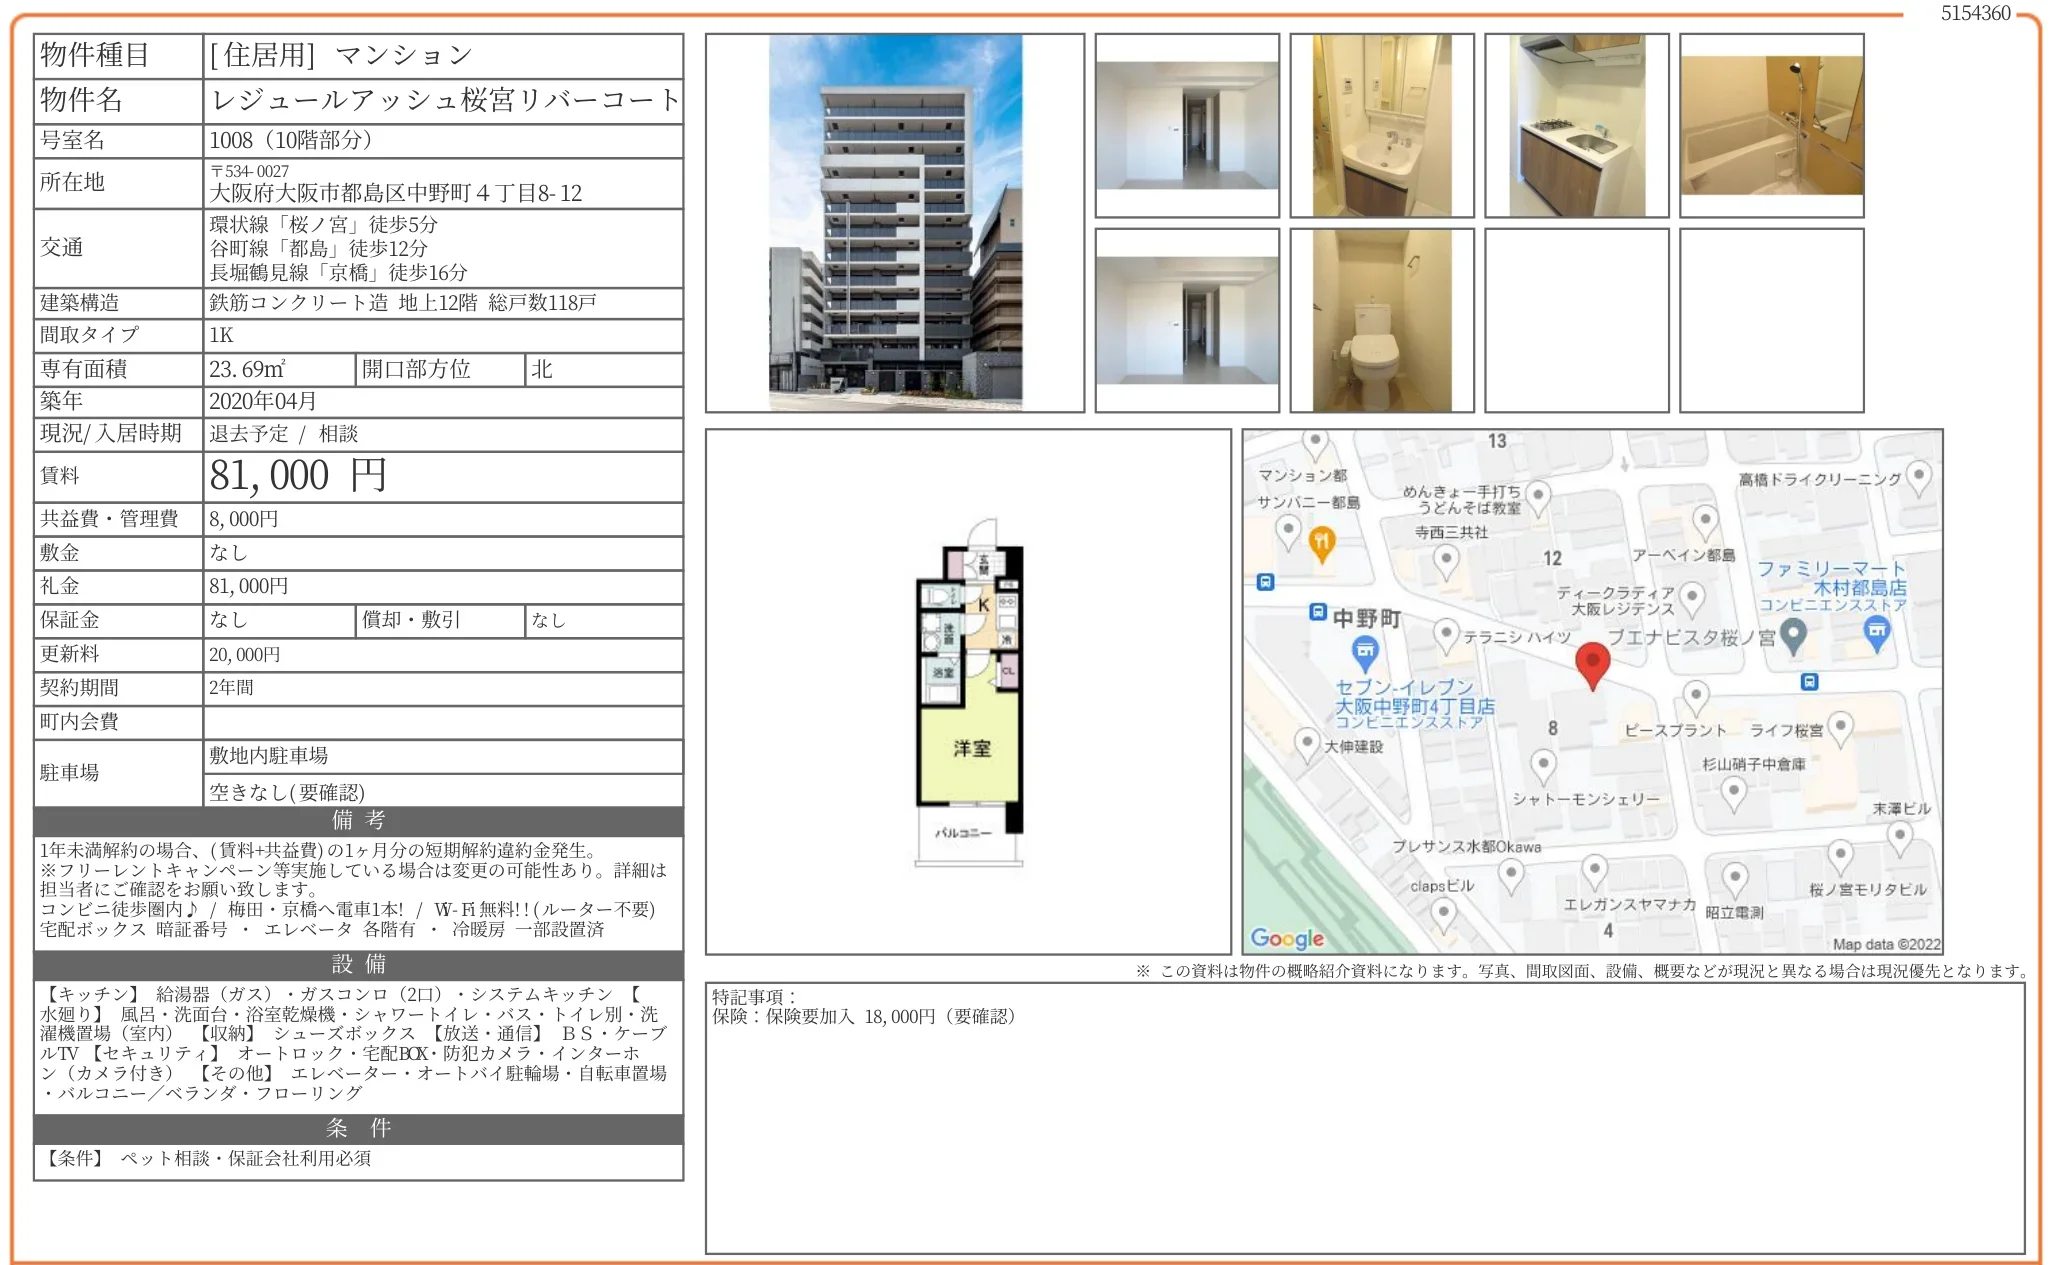Click the Google logo on map
This screenshot has width=2056, height=1265.
(1287, 938)
